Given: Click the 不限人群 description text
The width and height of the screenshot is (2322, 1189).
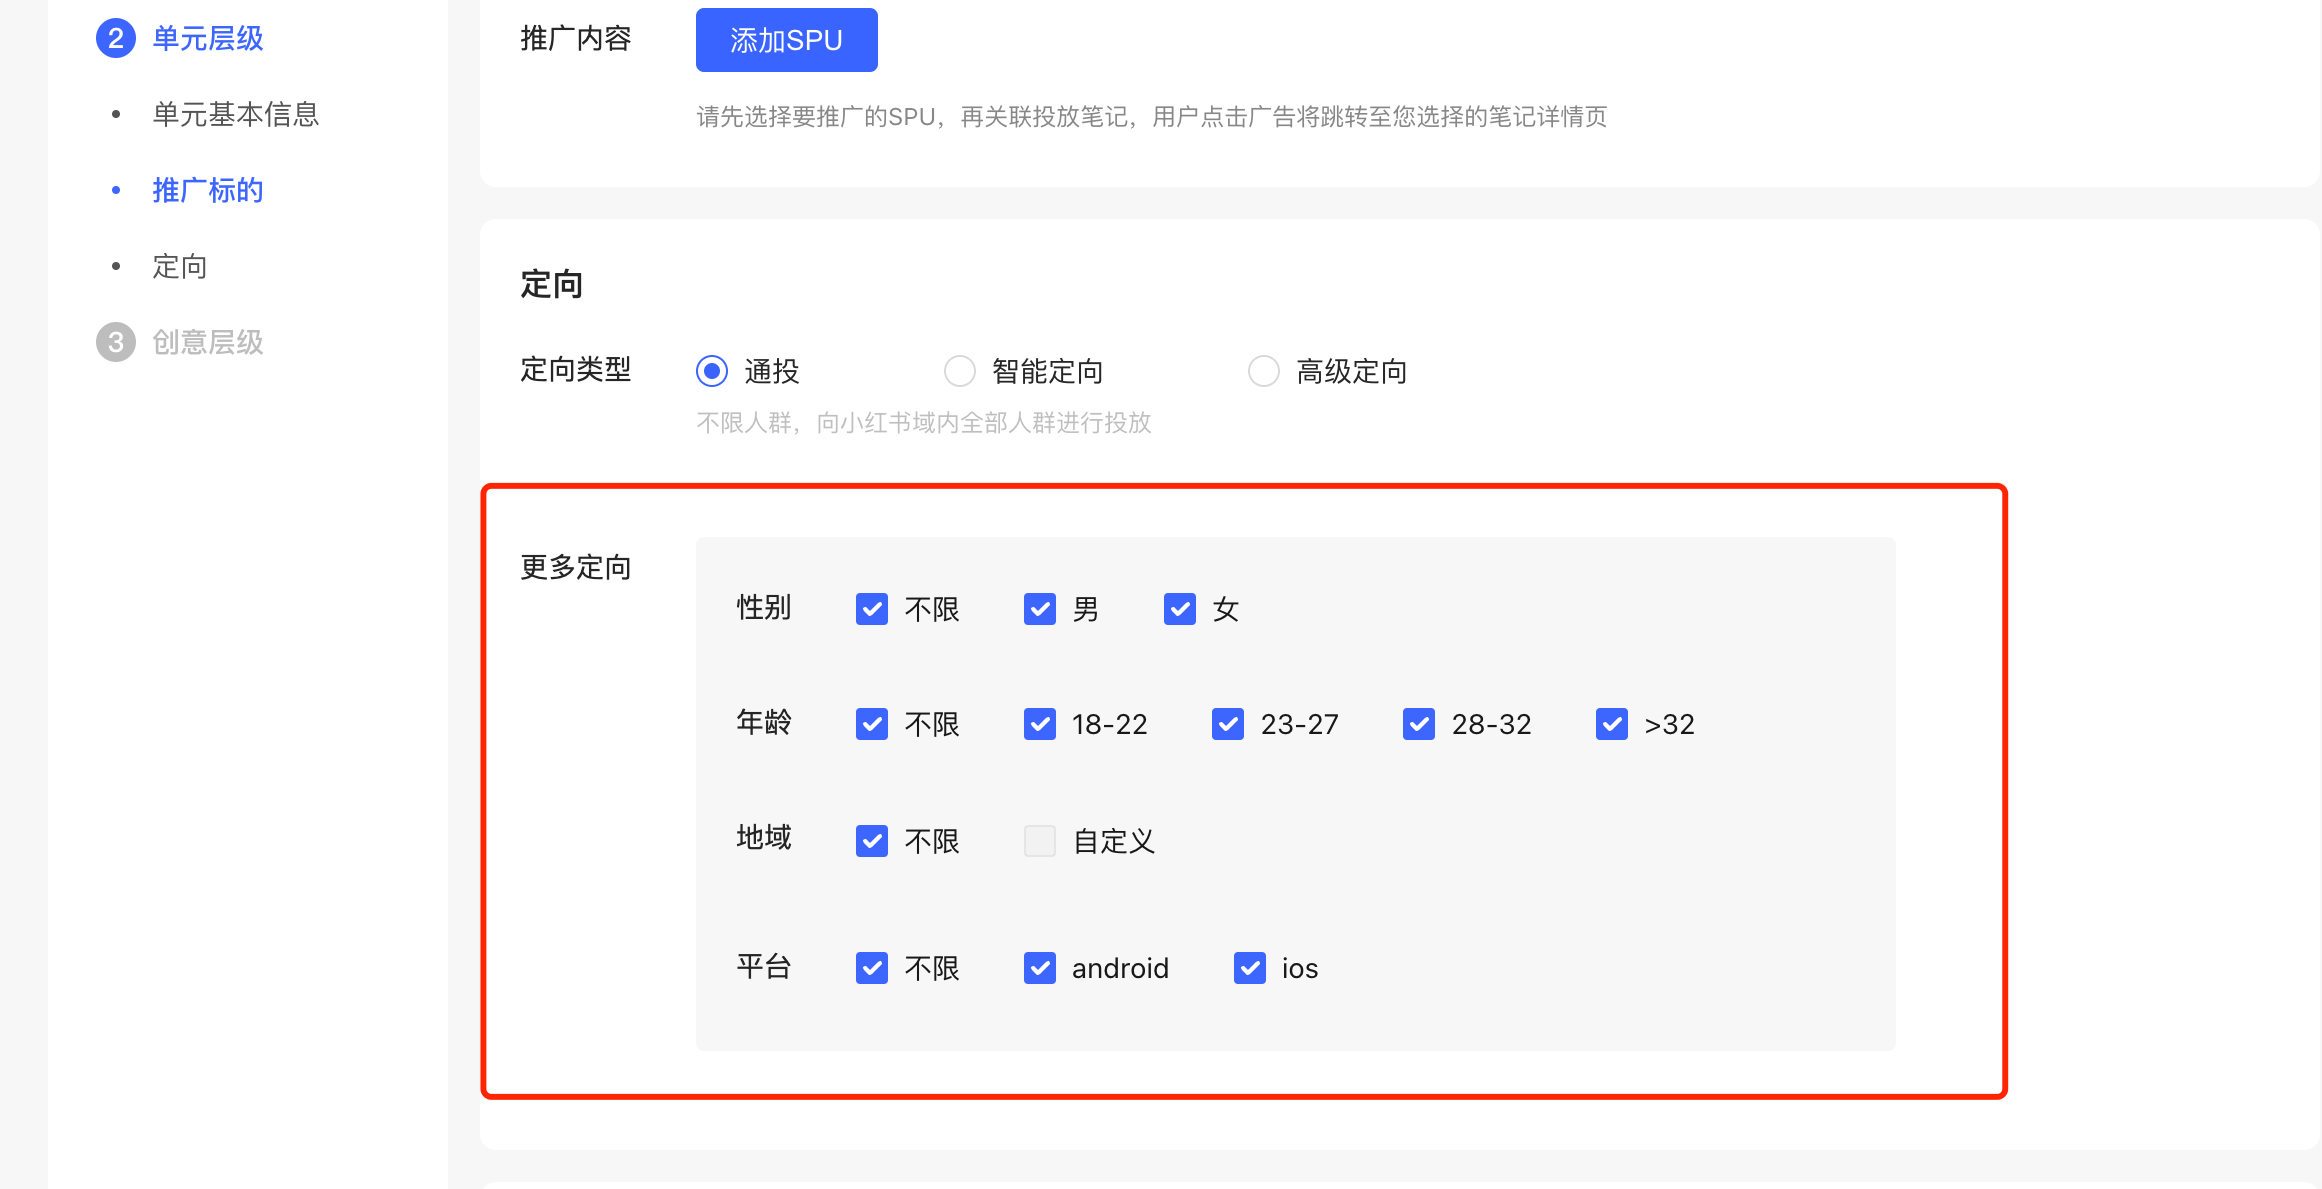Looking at the screenshot, I should (x=924, y=423).
